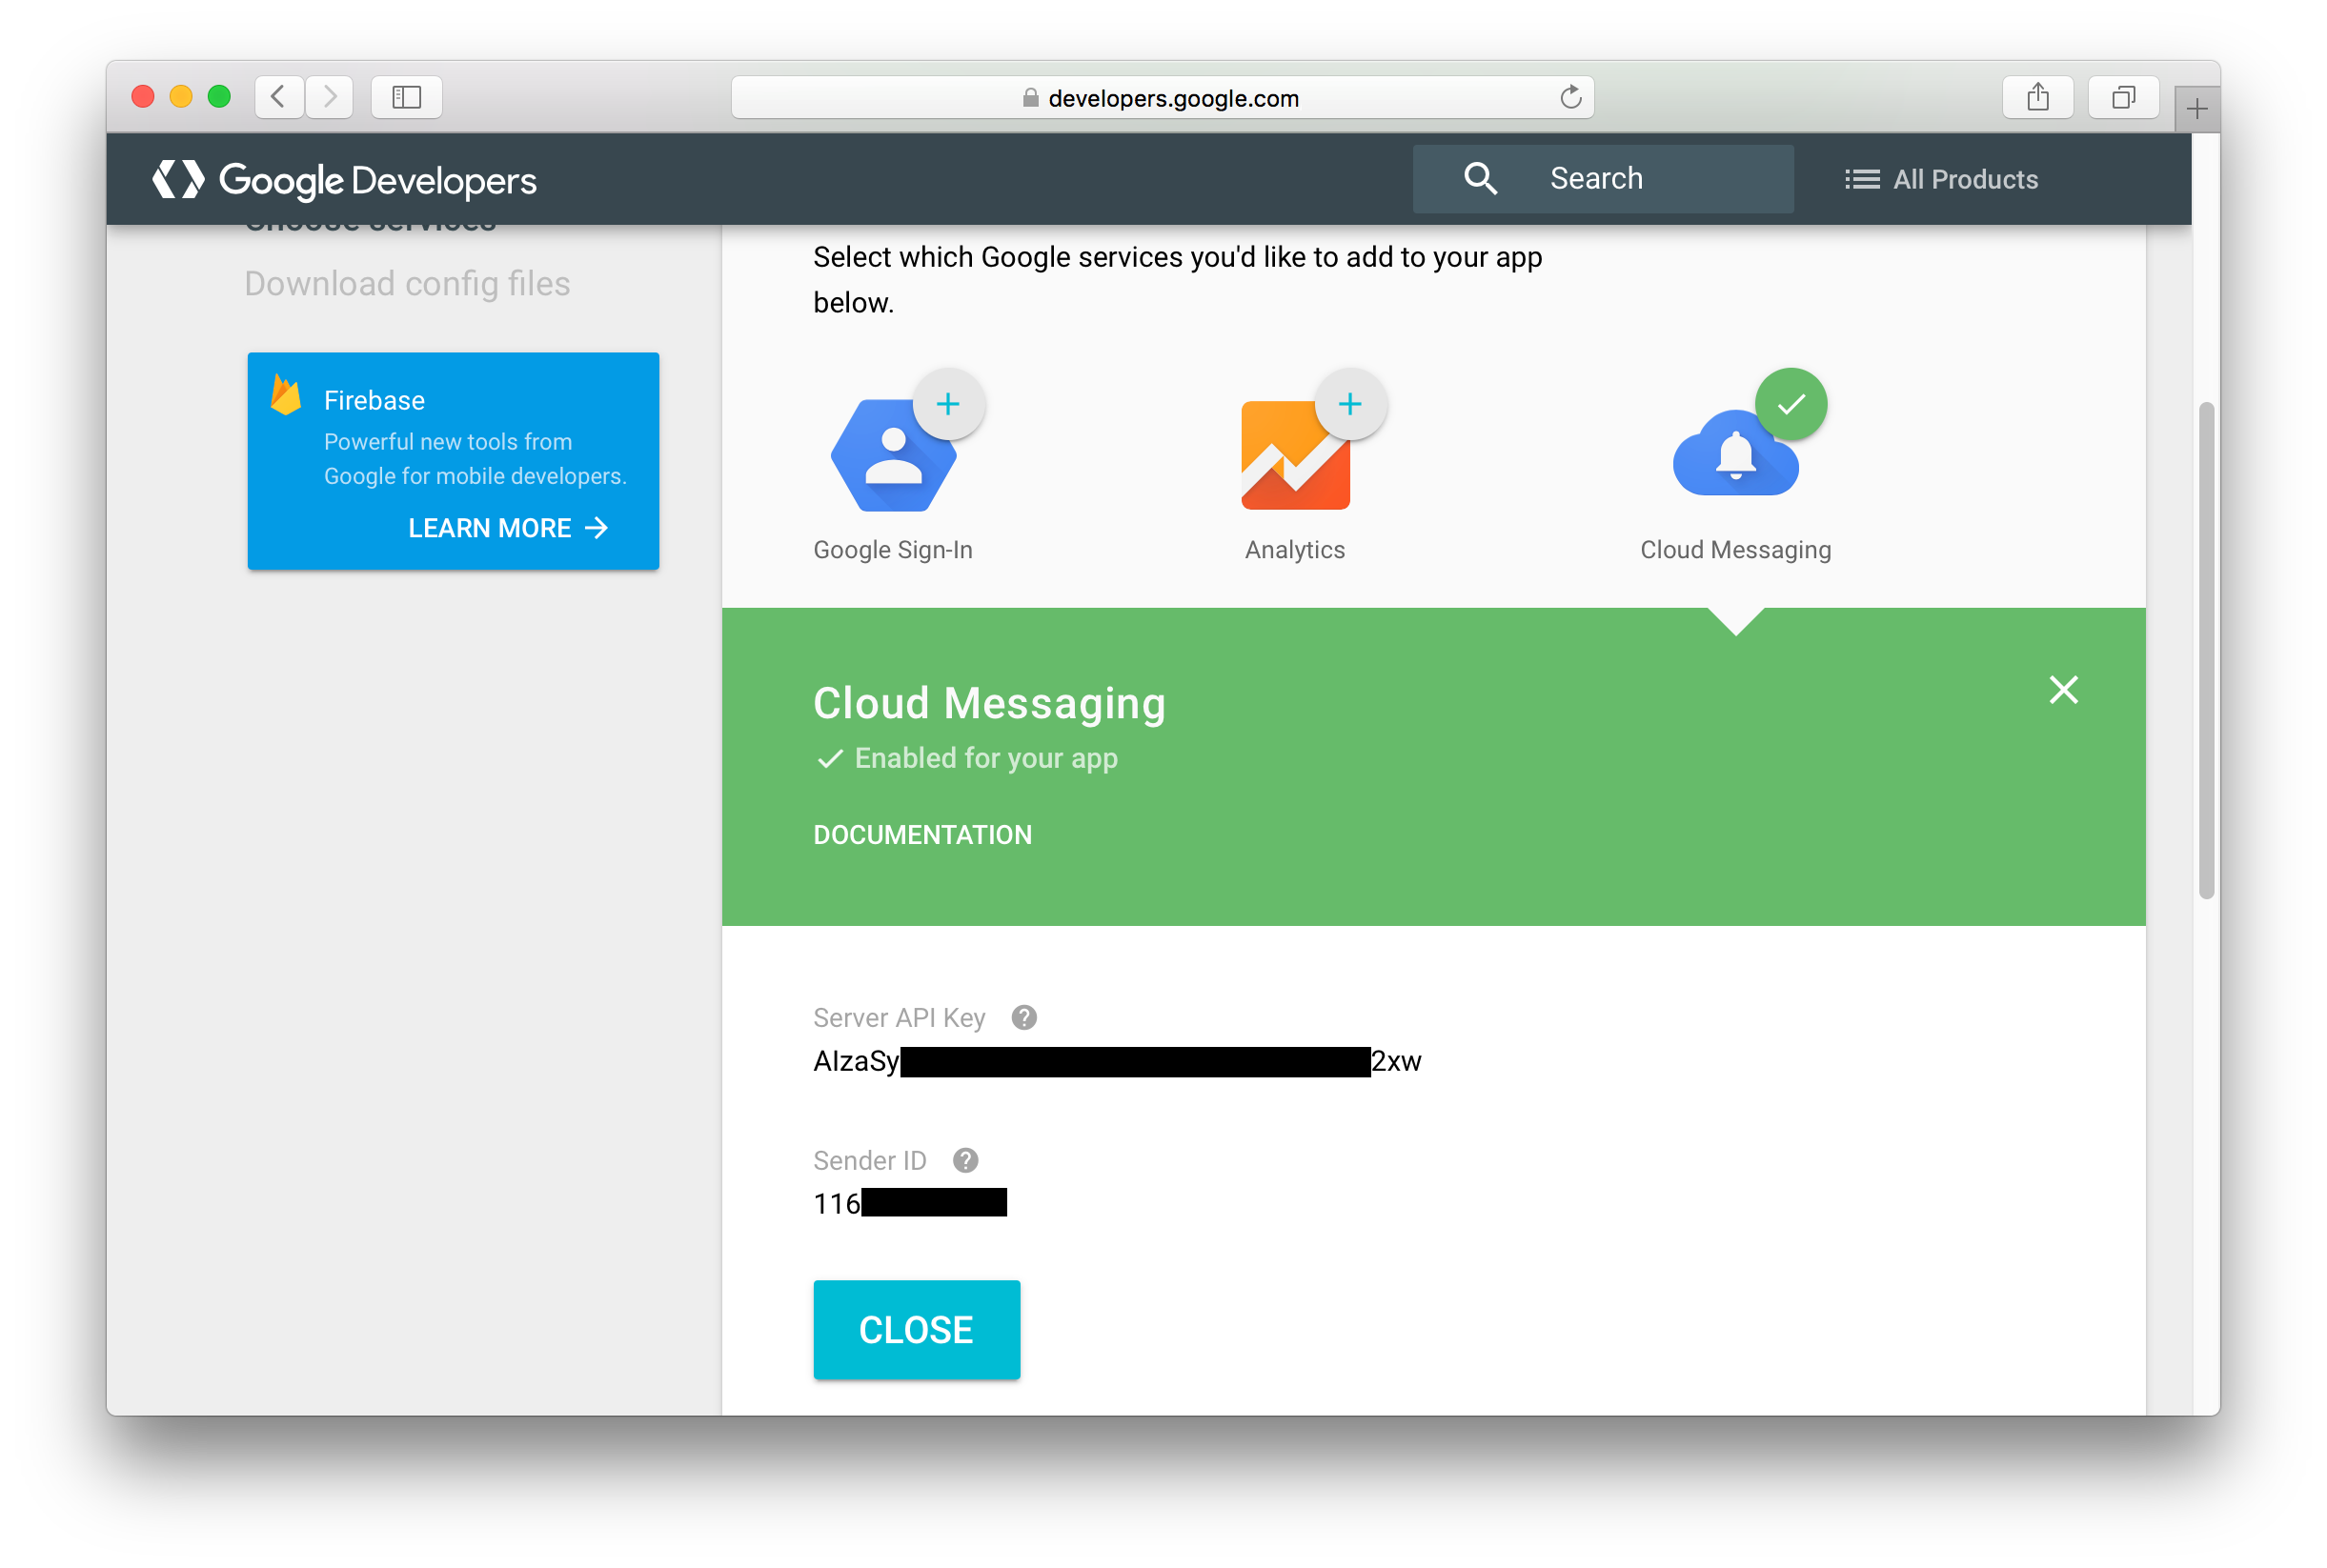Add Google Sign-In service with plus

point(948,404)
